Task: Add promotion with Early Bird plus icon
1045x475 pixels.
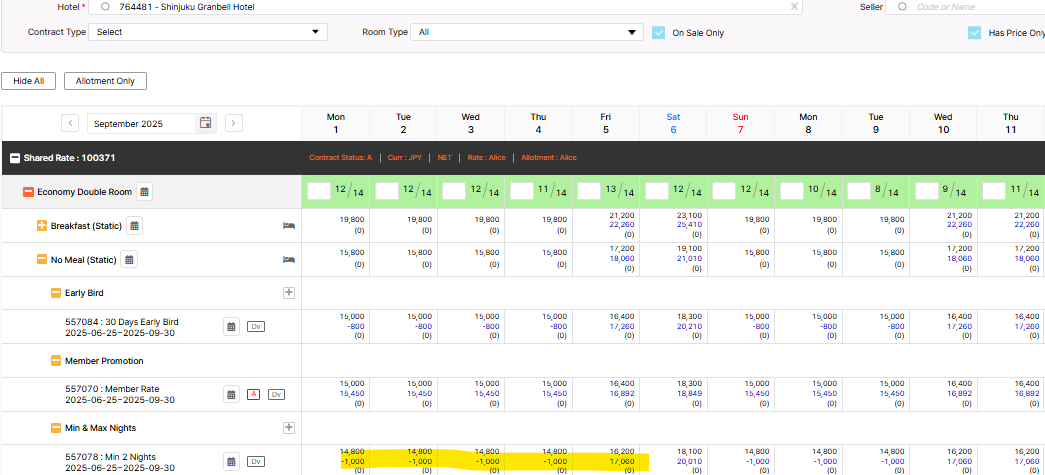Action: [x=289, y=293]
